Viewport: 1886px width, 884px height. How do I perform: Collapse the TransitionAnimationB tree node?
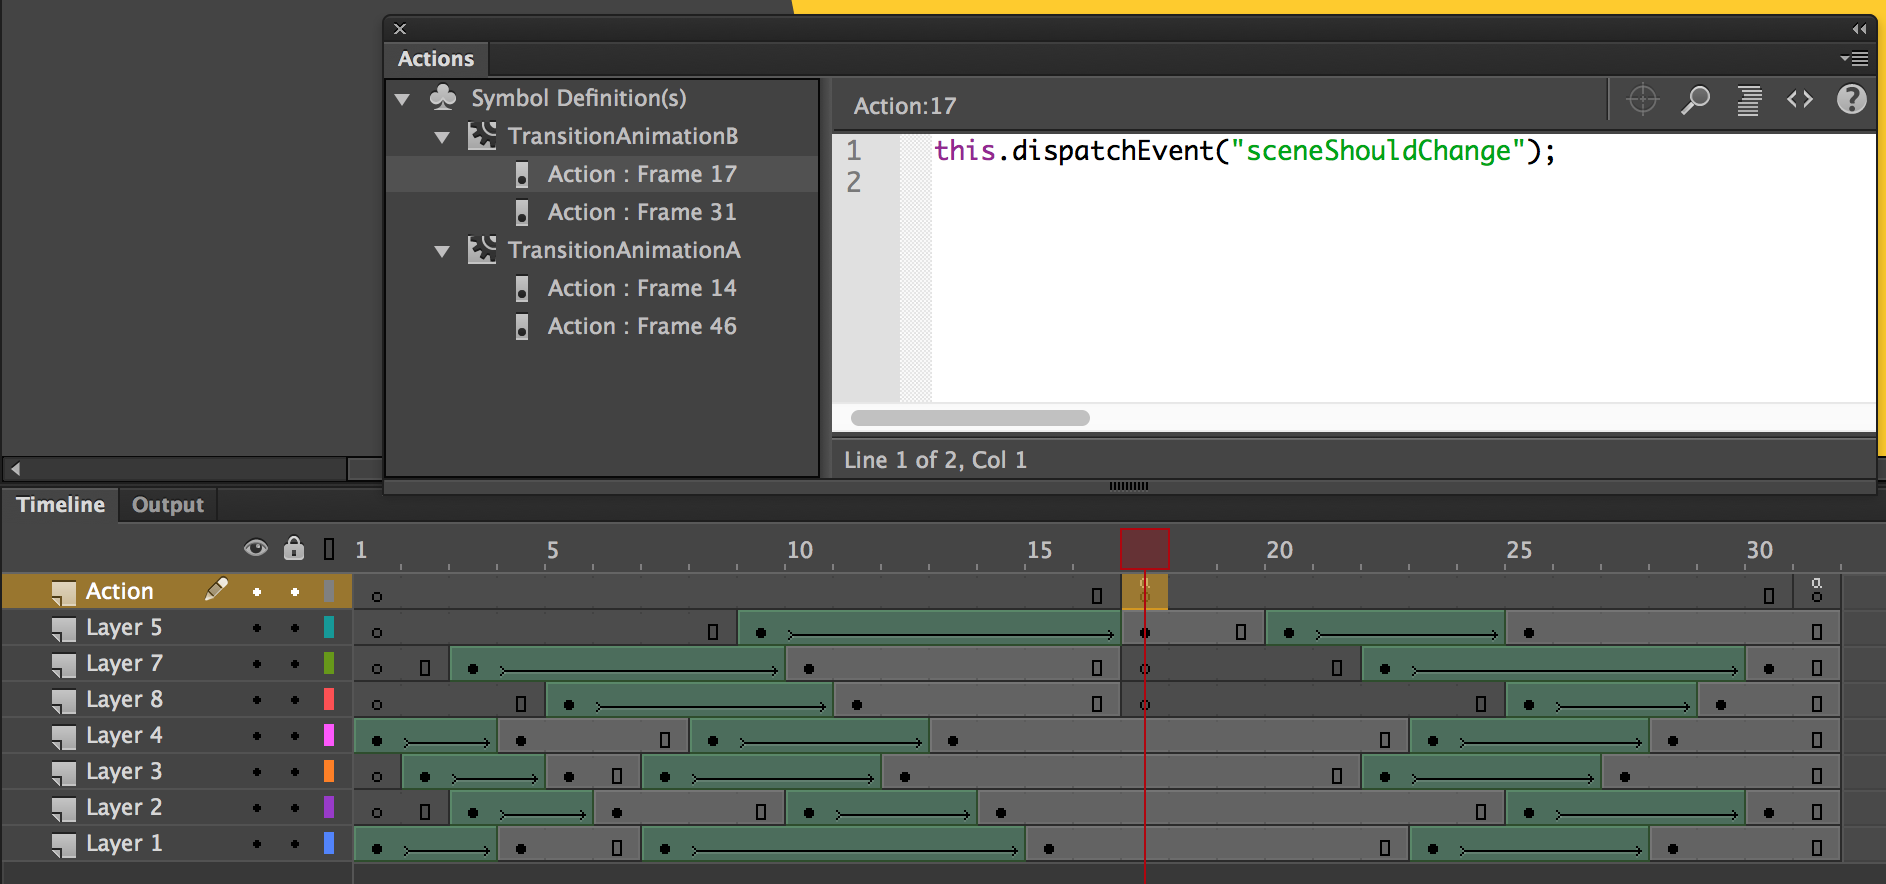click(x=442, y=137)
